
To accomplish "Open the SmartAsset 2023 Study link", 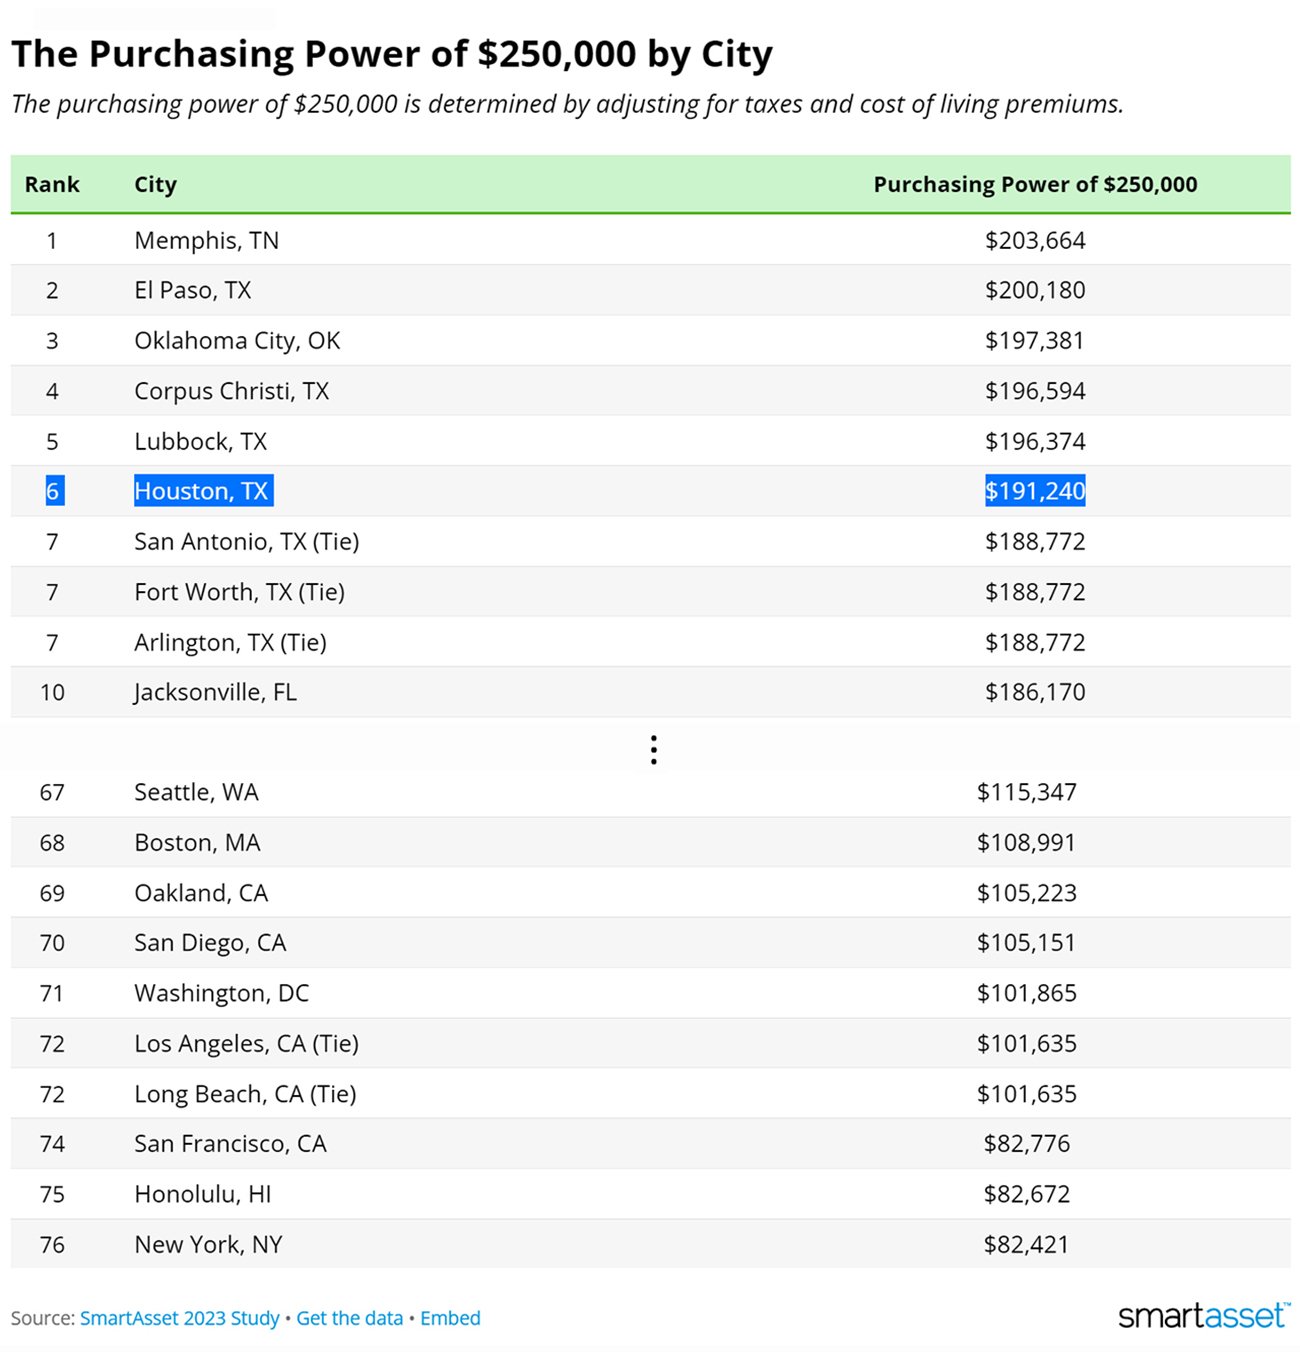I will click(x=179, y=1318).
